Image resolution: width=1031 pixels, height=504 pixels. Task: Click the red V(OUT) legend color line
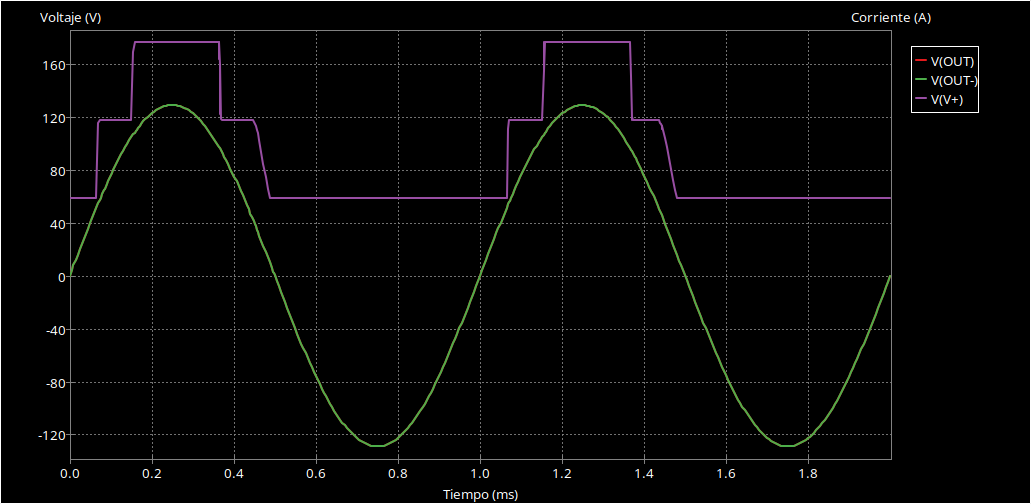(x=921, y=61)
